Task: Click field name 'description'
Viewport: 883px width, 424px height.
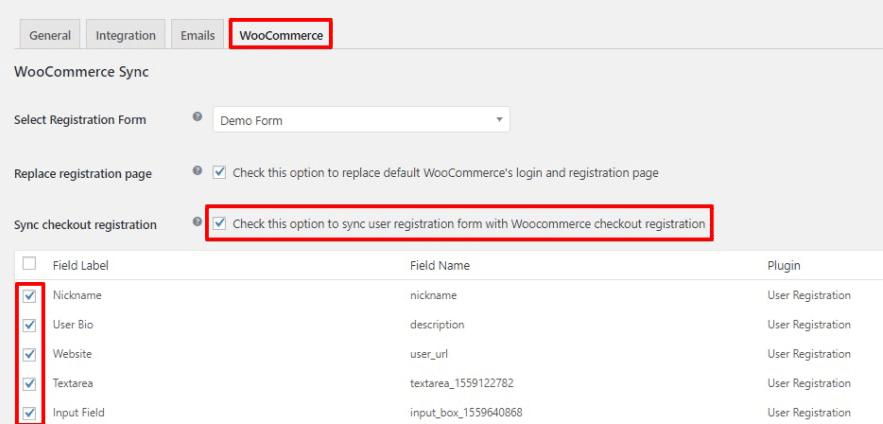Action: tap(438, 324)
